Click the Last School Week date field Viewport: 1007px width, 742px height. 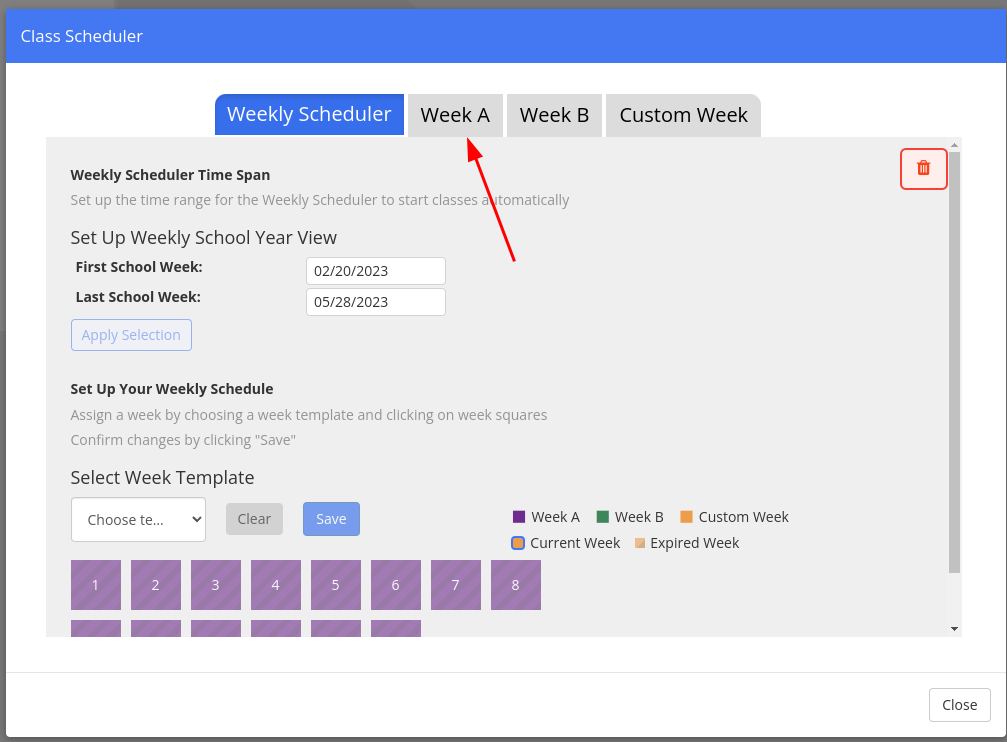376,302
